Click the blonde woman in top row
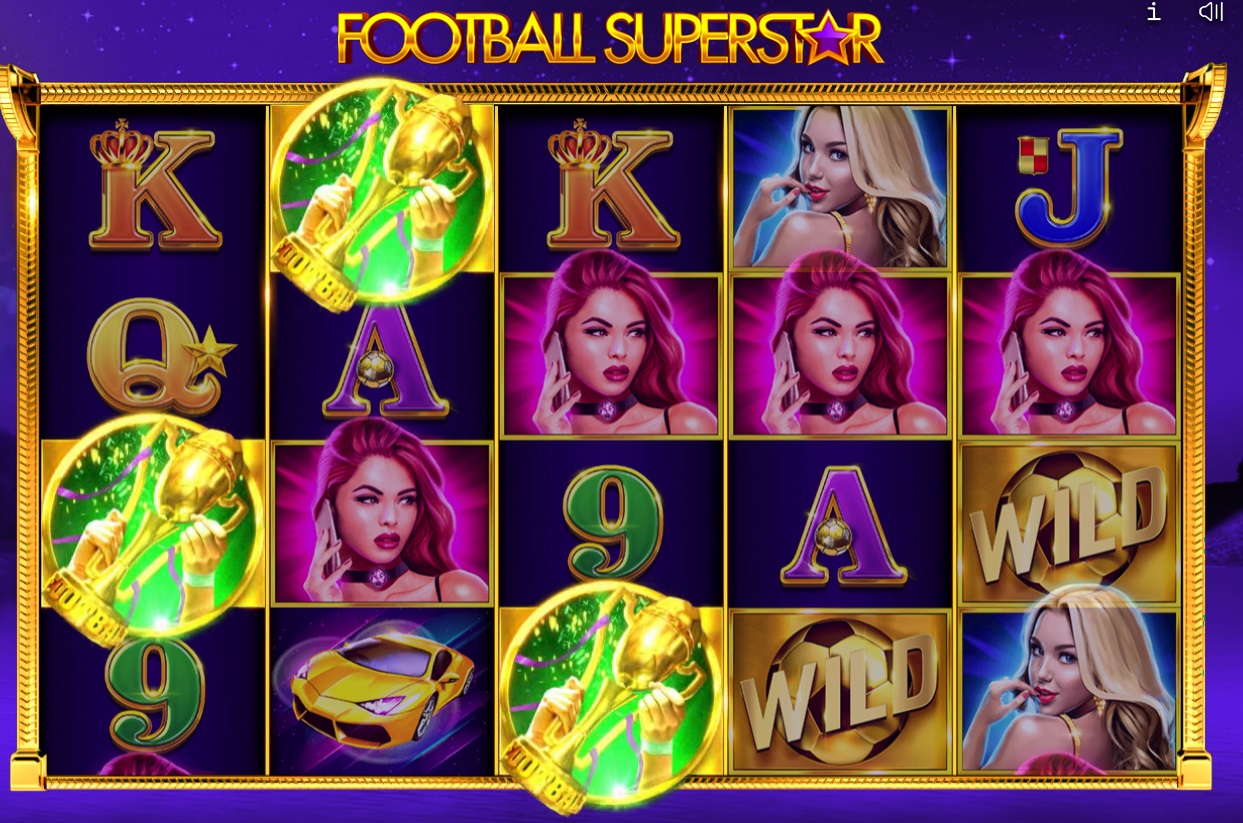The height and width of the screenshot is (823, 1243). click(x=840, y=188)
